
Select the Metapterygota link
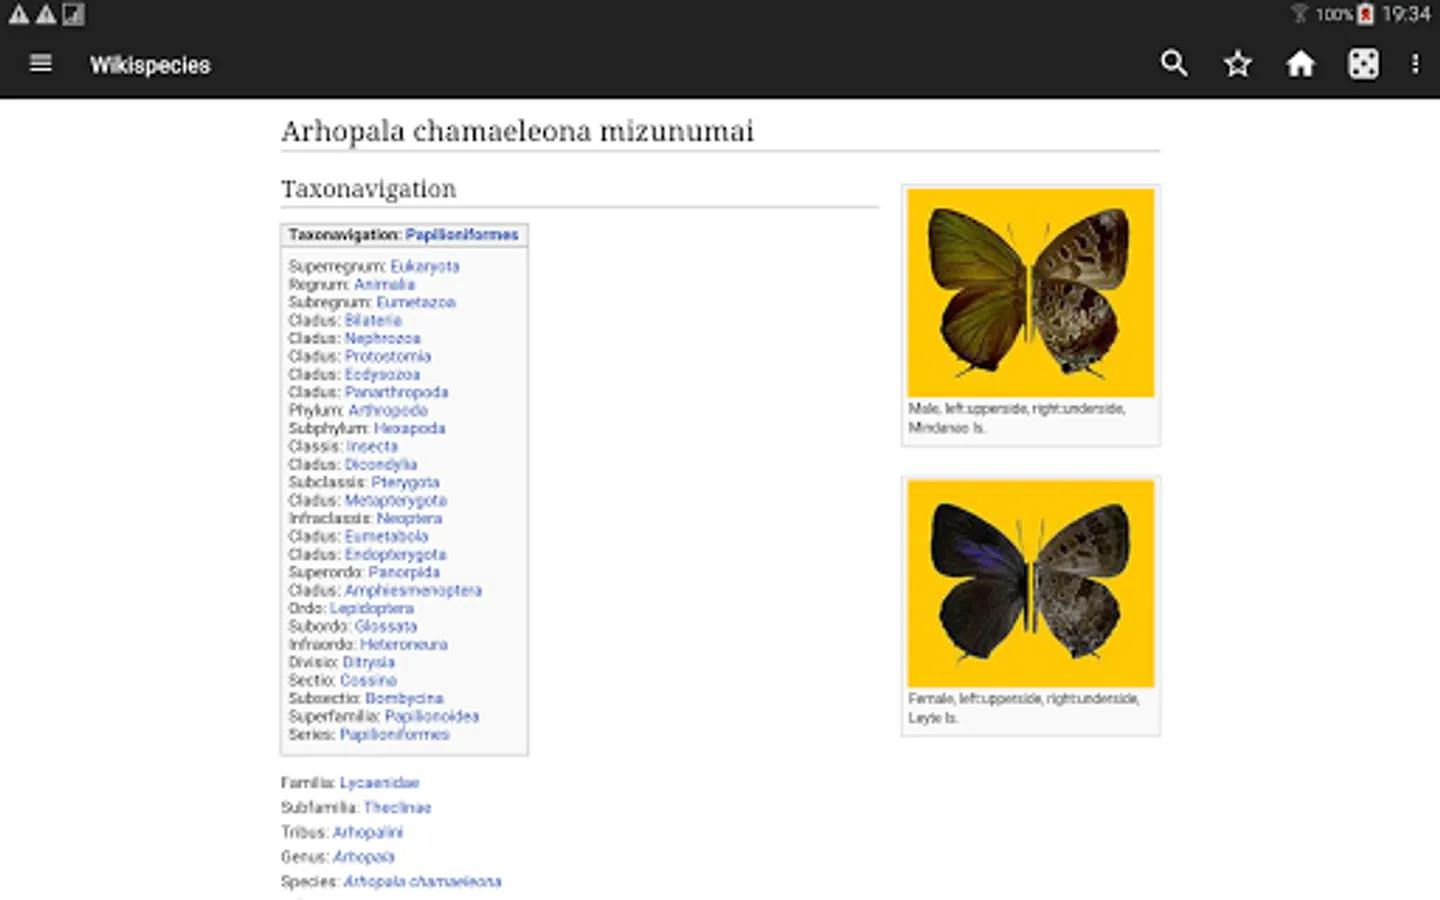(396, 500)
